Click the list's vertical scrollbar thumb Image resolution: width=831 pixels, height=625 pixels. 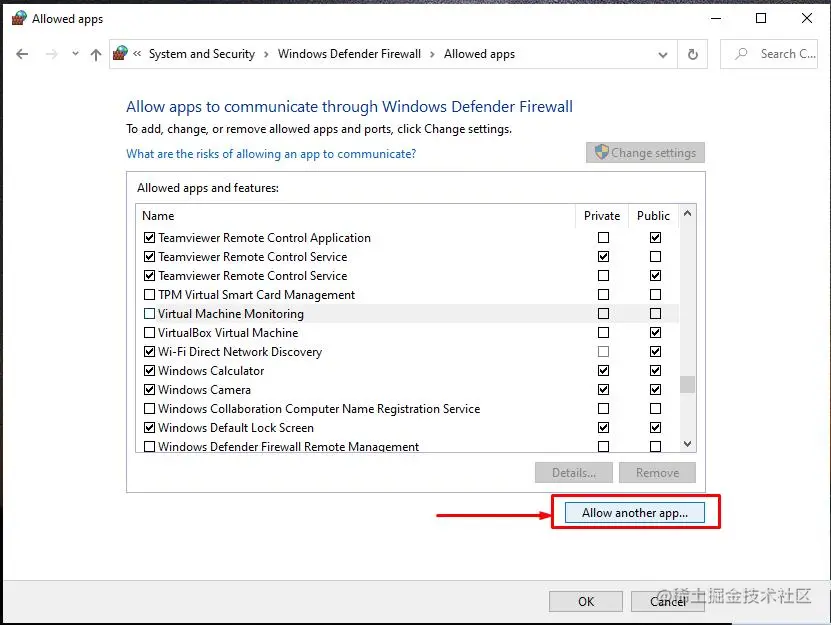coord(687,384)
